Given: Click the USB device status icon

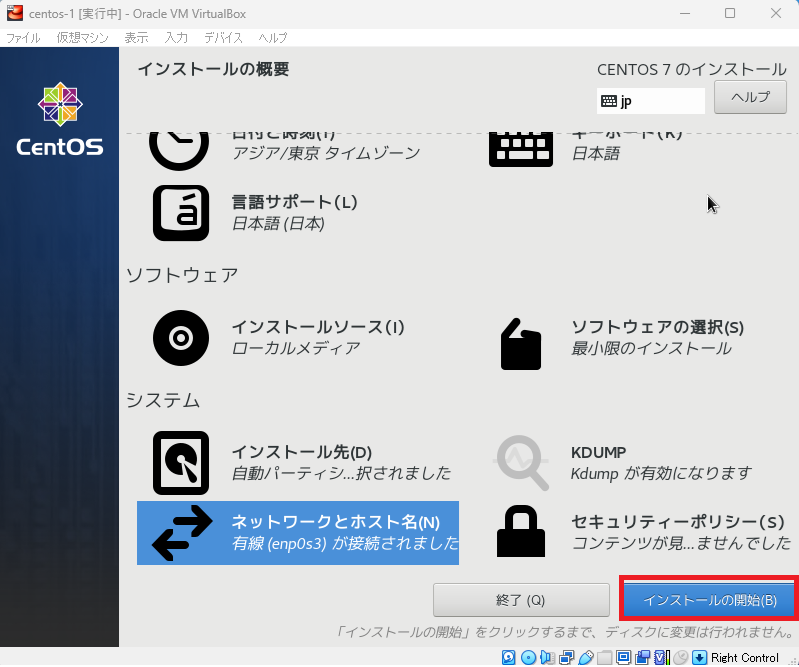Looking at the screenshot, I should [x=585, y=657].
